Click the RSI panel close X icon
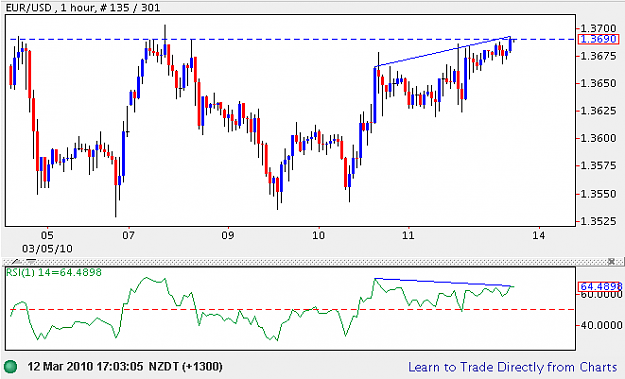Screen dimensions: 625x379 (611, 261)
